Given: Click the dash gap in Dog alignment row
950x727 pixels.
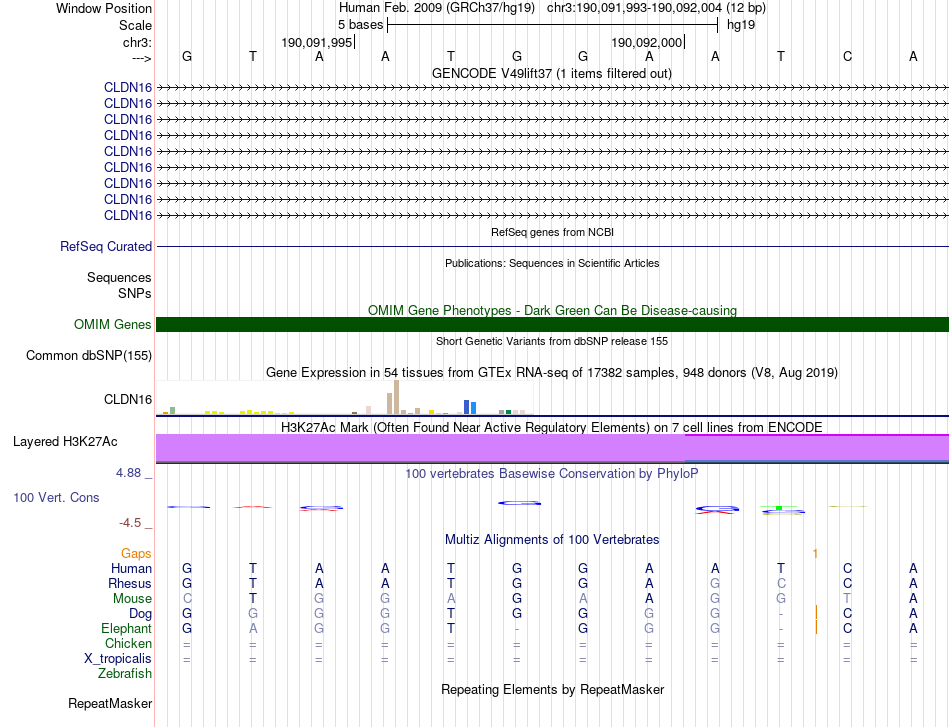Looking at the screenshot, I should click(781, 614).
